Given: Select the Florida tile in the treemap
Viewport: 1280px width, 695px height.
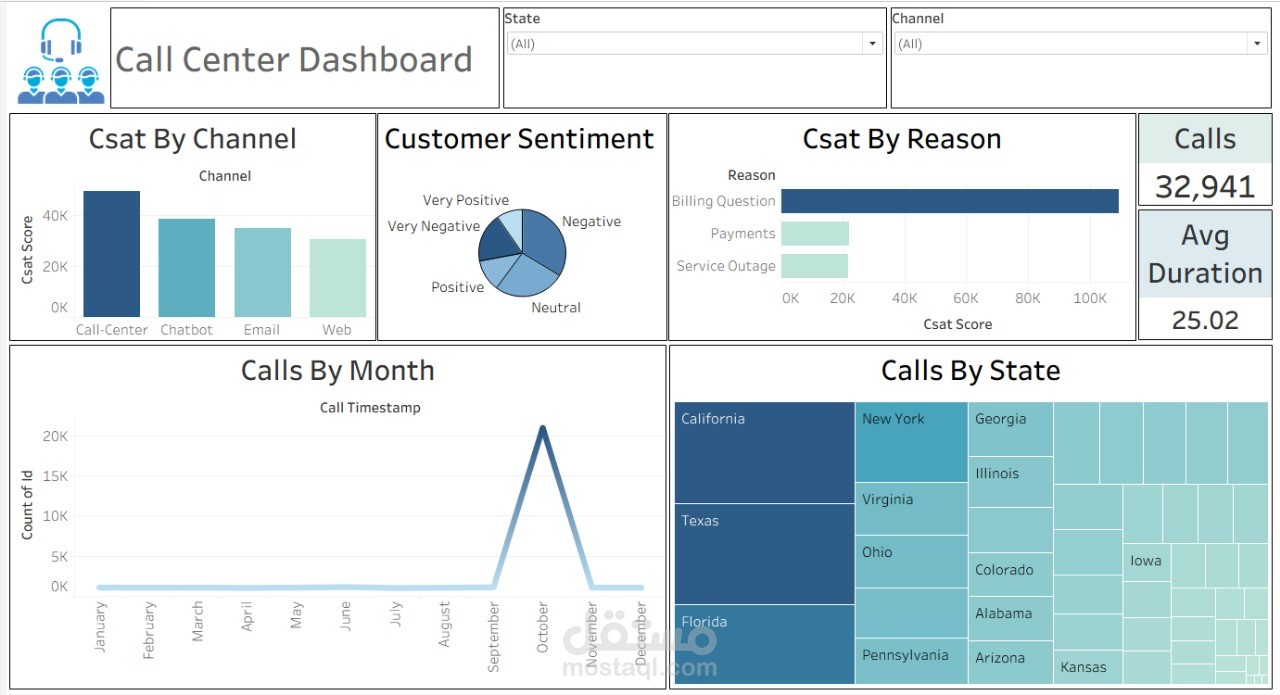Looking at the screenshot, I should pyautogui.click(x=764, y=644).
